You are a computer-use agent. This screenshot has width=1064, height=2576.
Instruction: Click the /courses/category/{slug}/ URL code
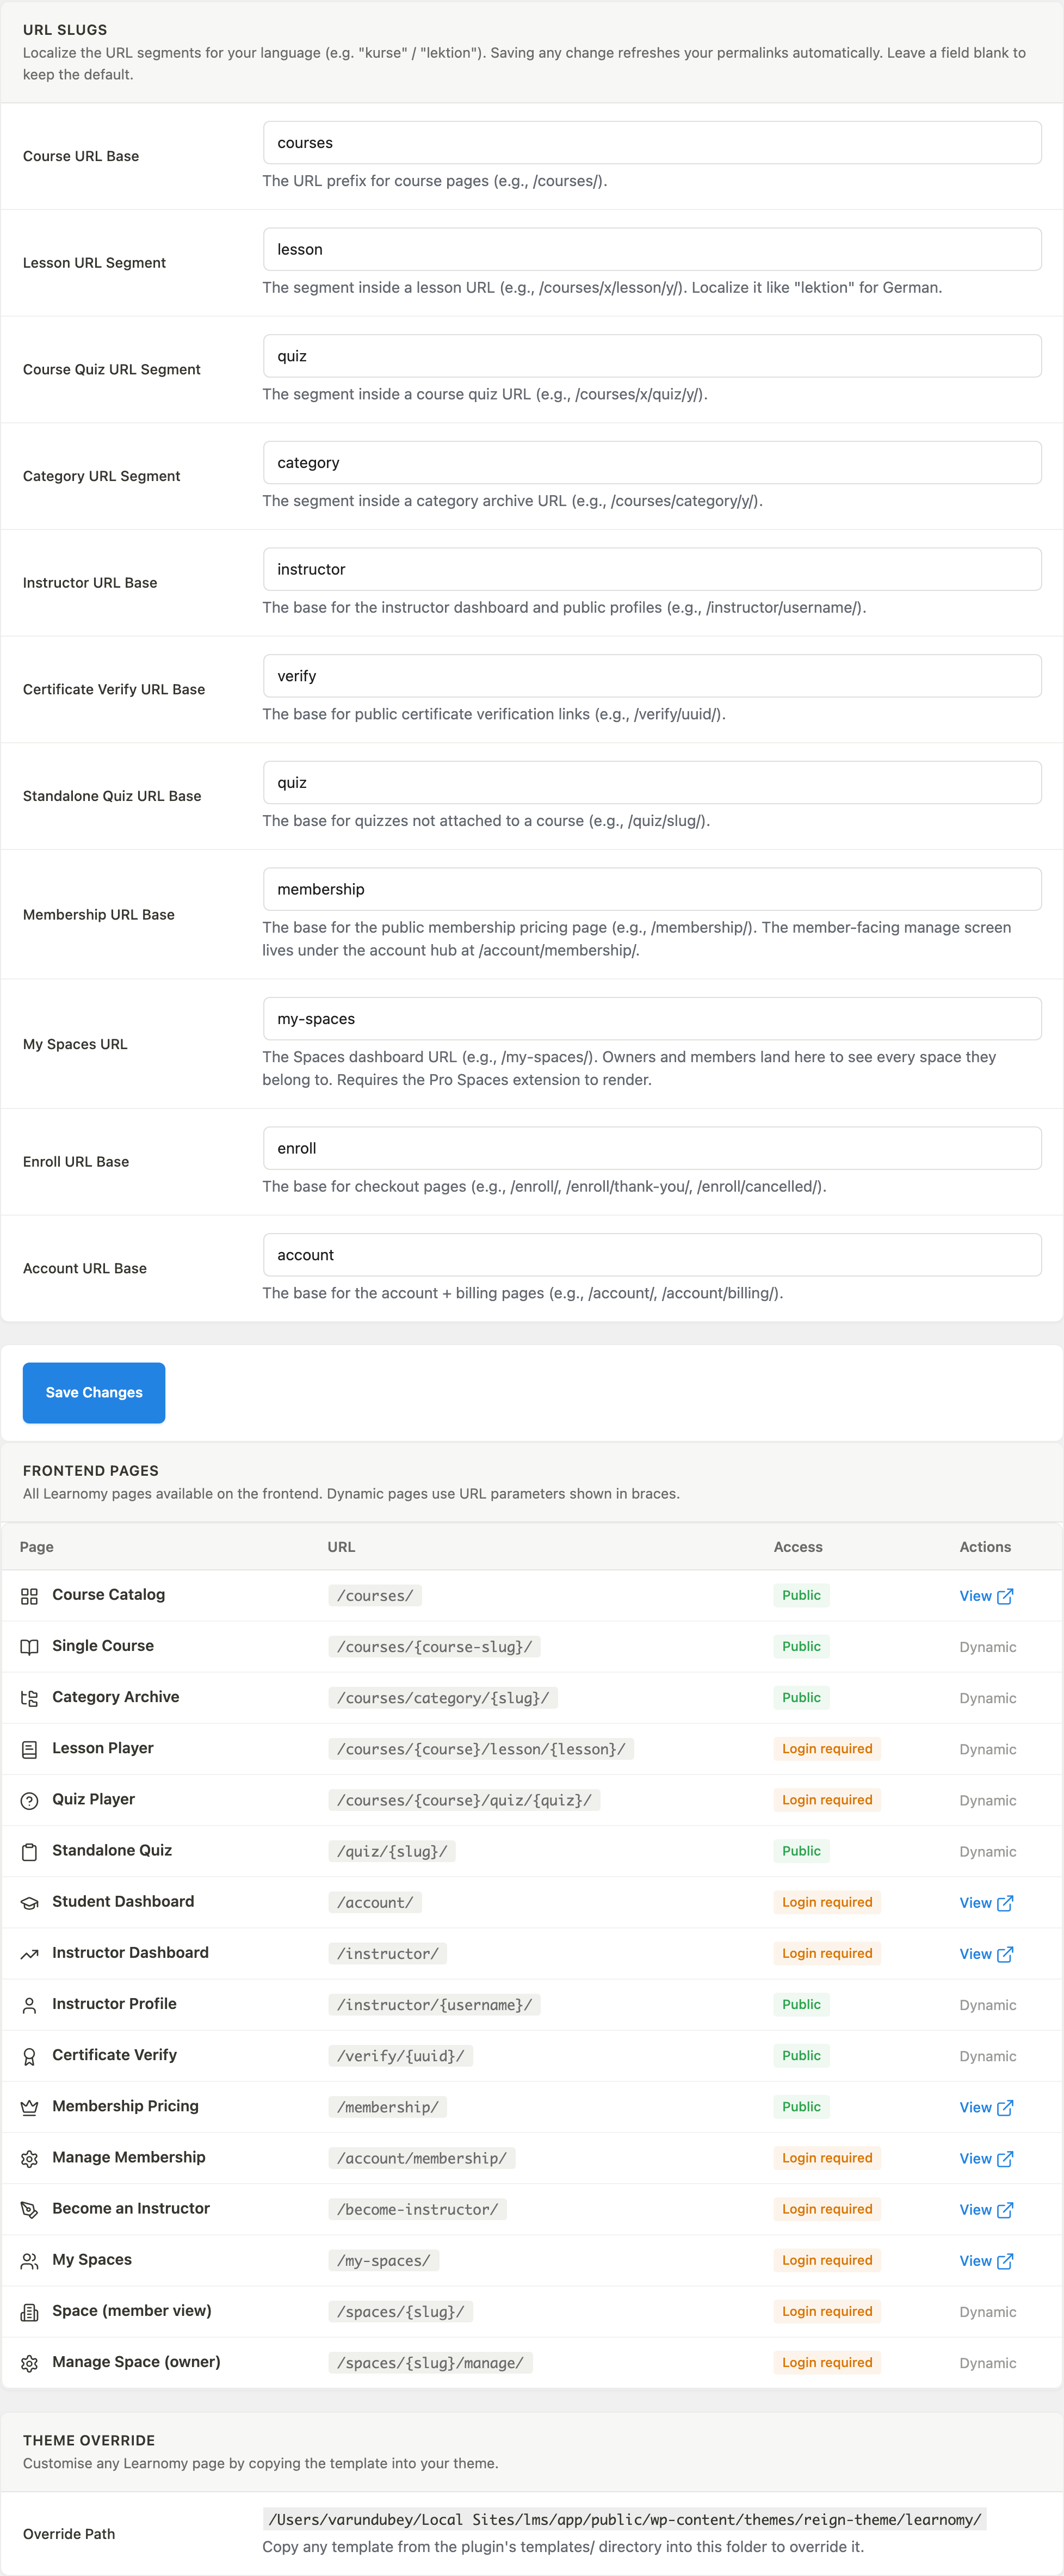click(443, 1698)
